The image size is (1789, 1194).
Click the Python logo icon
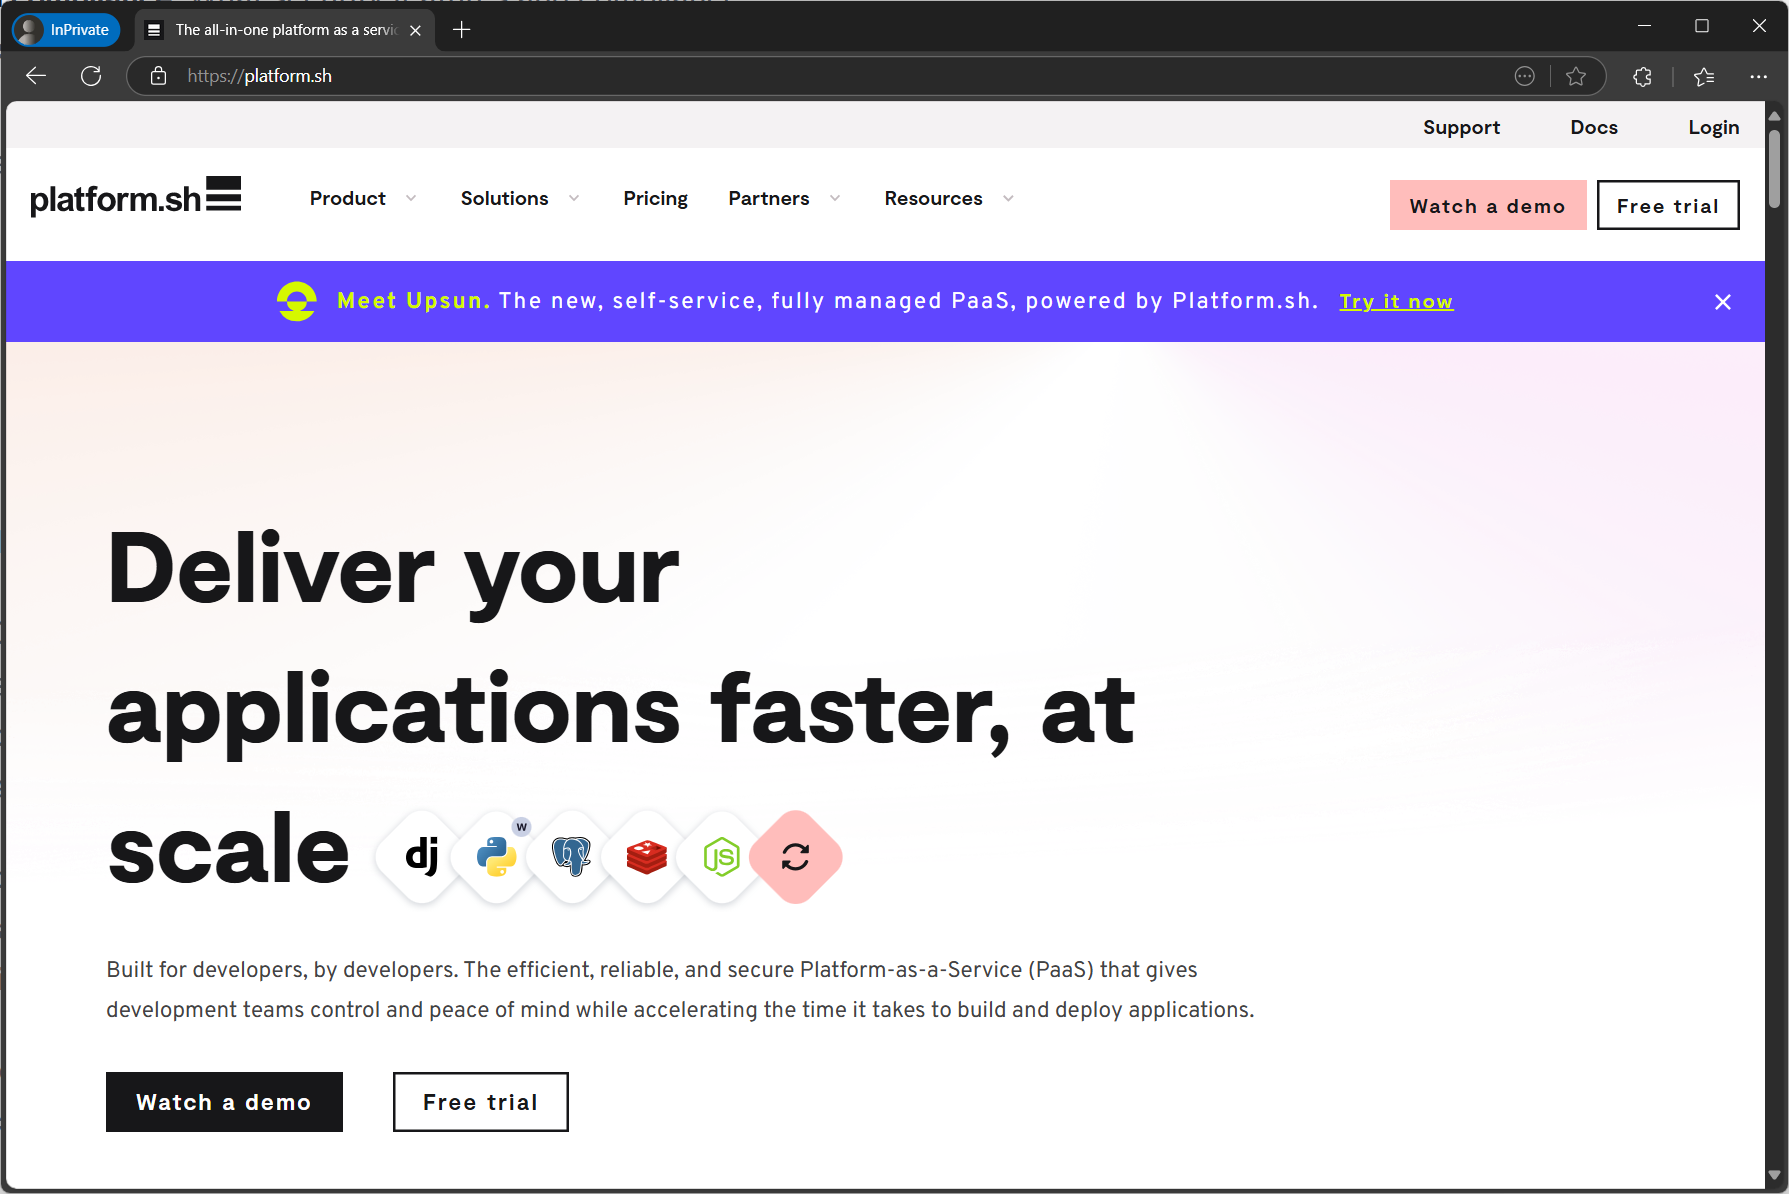(x=497, y=857)
